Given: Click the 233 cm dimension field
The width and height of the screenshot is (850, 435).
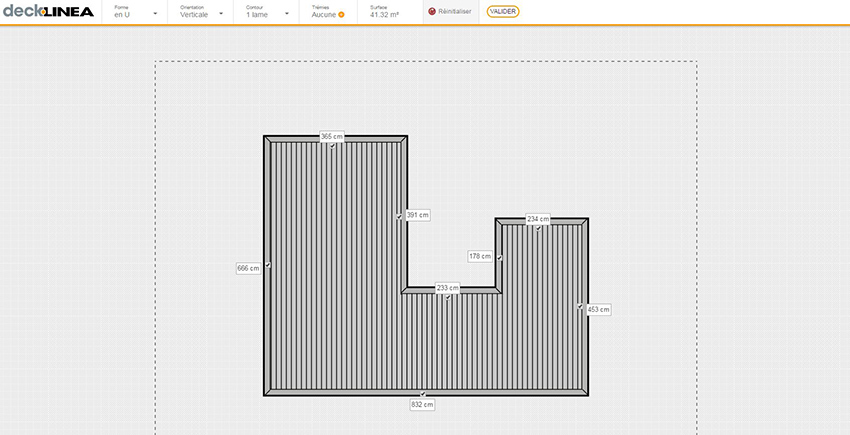Looking at the screenshot, I should pos(448,288).
